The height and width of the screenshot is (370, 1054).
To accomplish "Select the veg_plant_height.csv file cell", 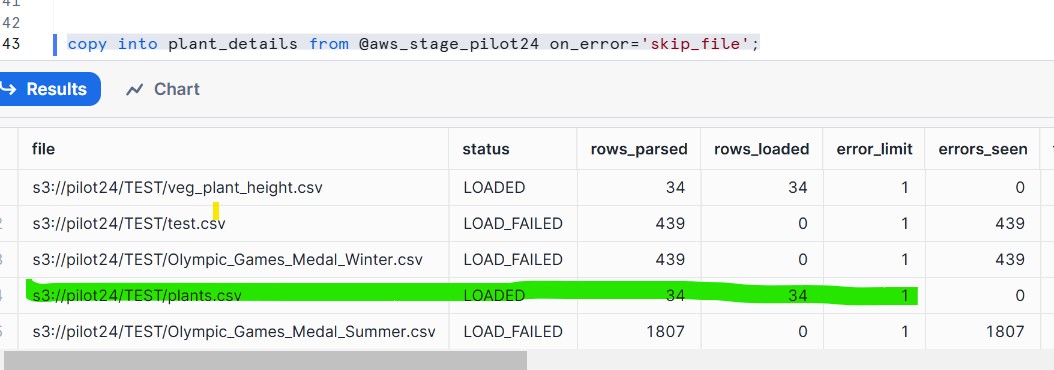I will click(x=233, y=188).
